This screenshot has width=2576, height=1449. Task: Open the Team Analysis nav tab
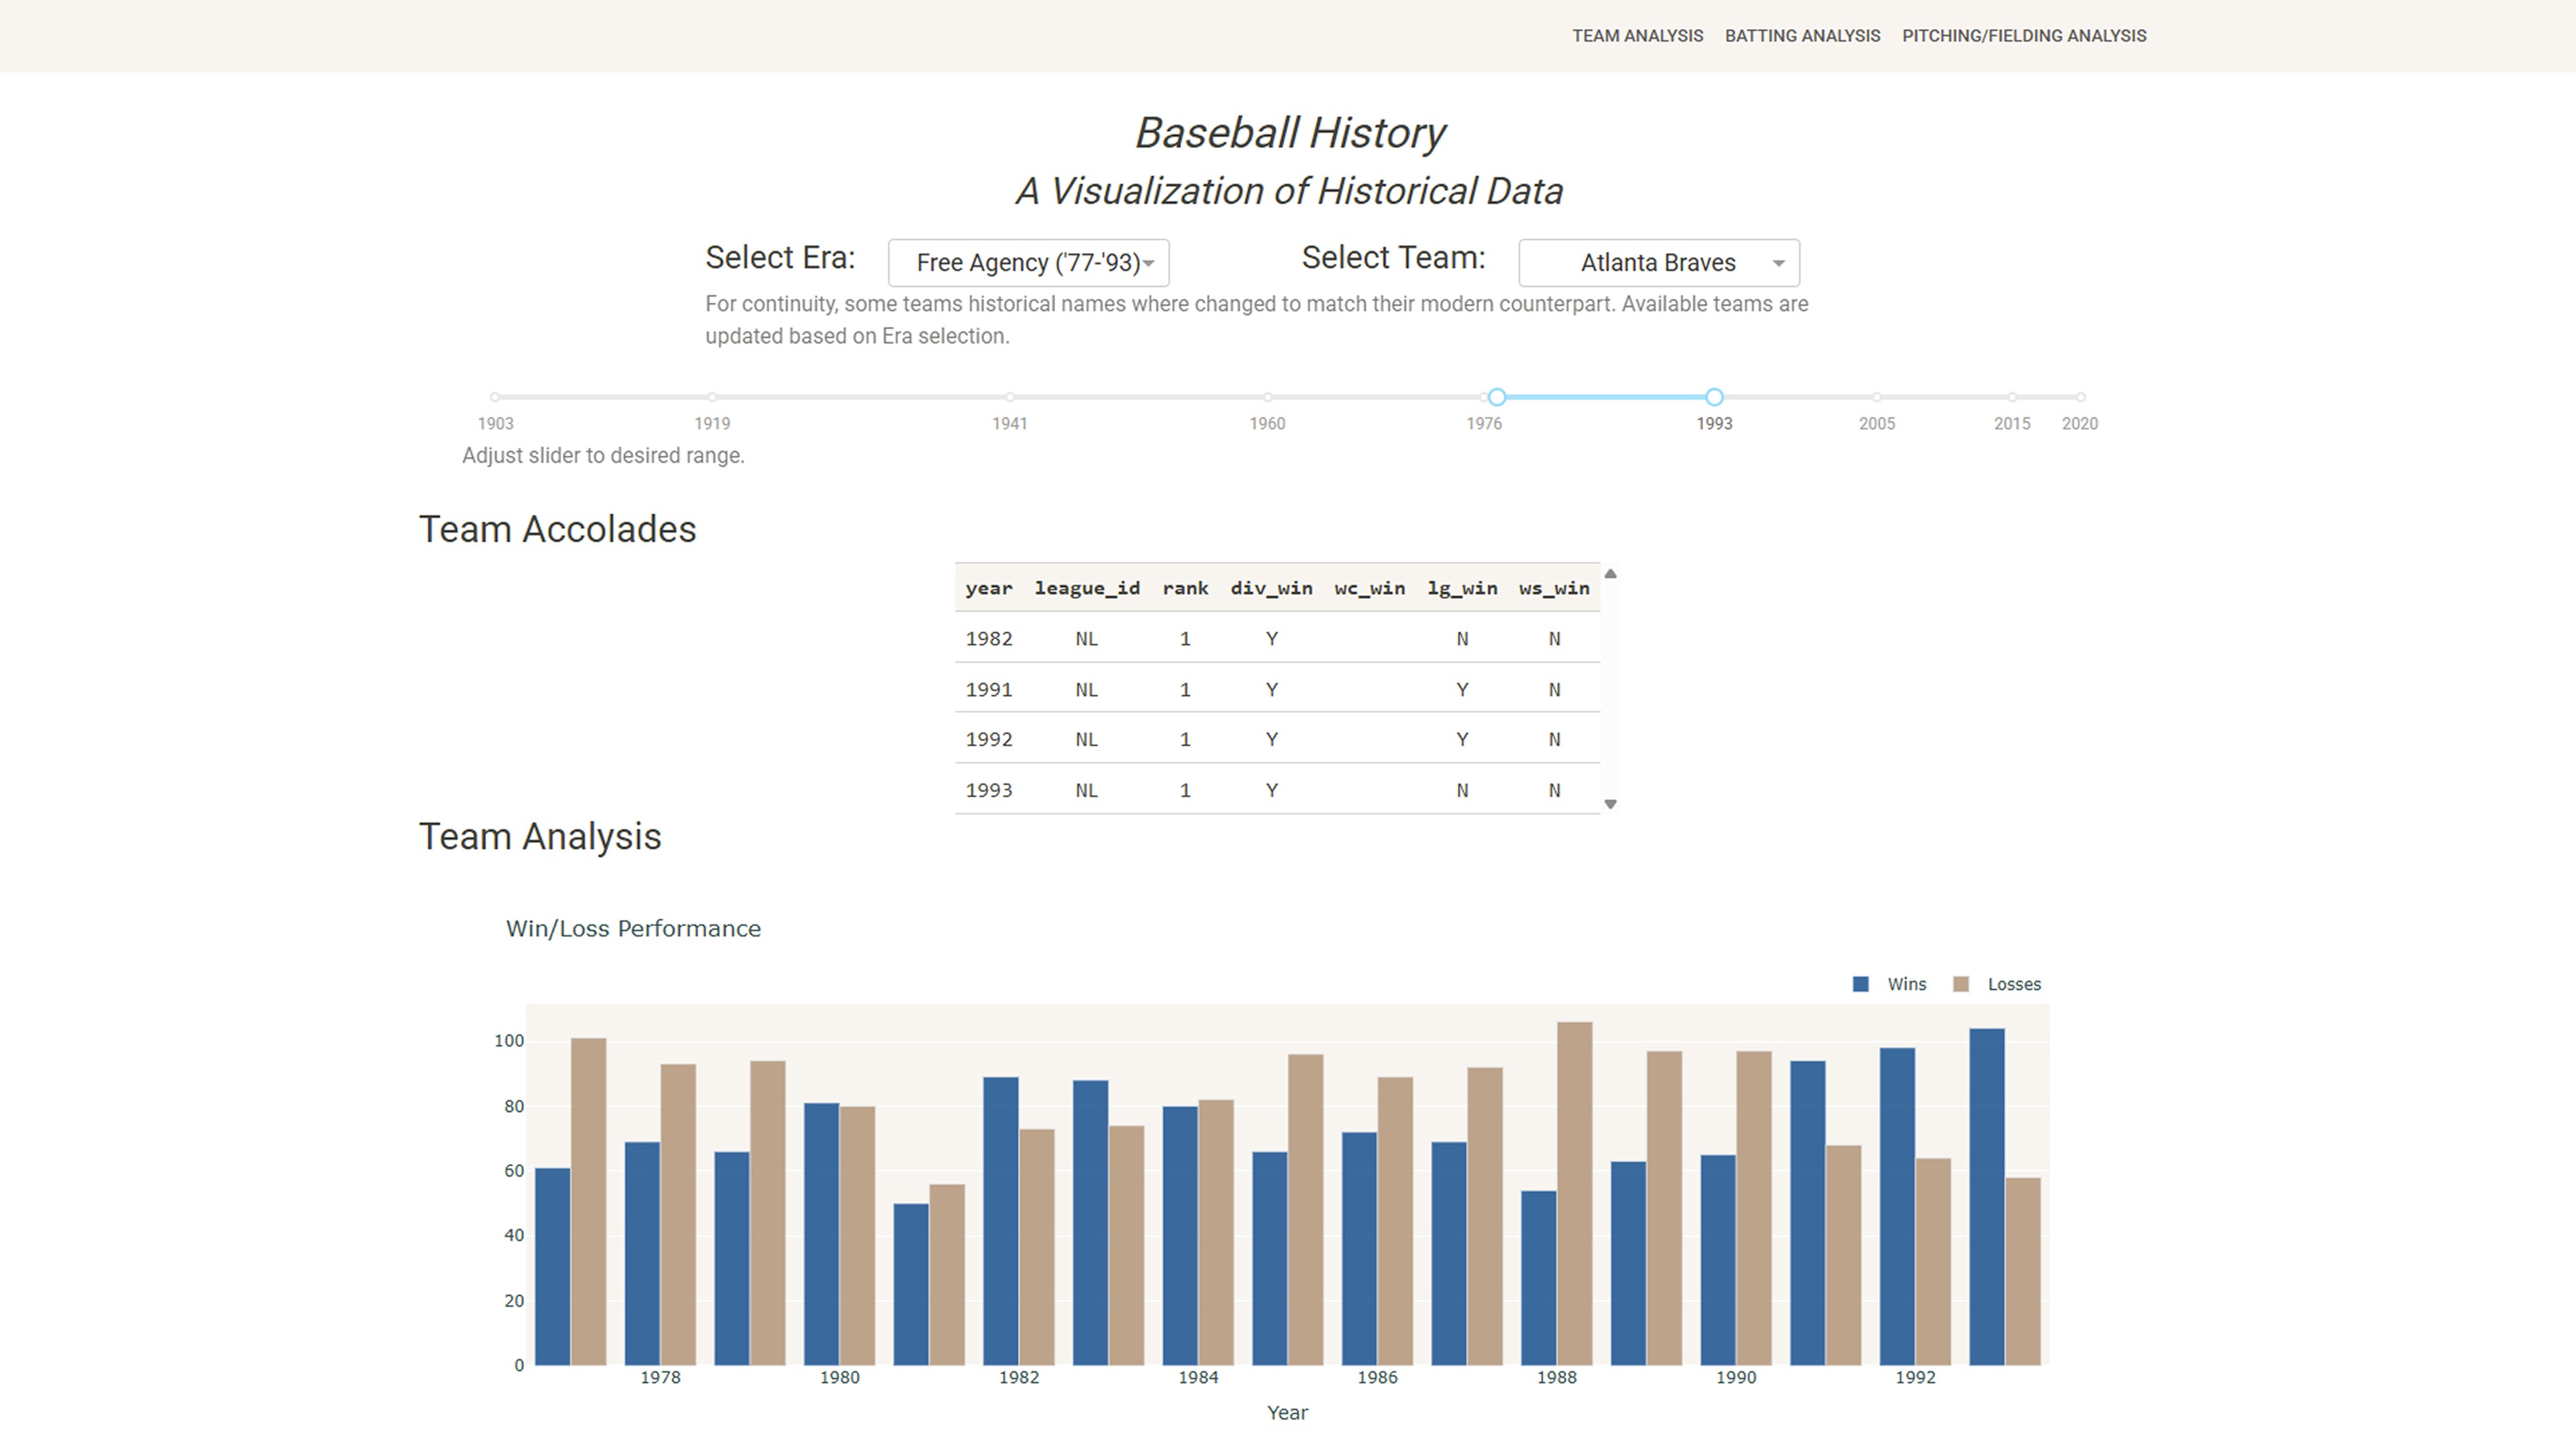(x=1637, y=36)
